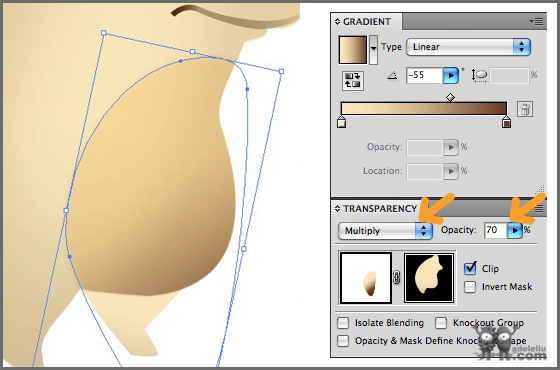
Task: Collapse the Transparency panel via title arrows
Action: 338,209
